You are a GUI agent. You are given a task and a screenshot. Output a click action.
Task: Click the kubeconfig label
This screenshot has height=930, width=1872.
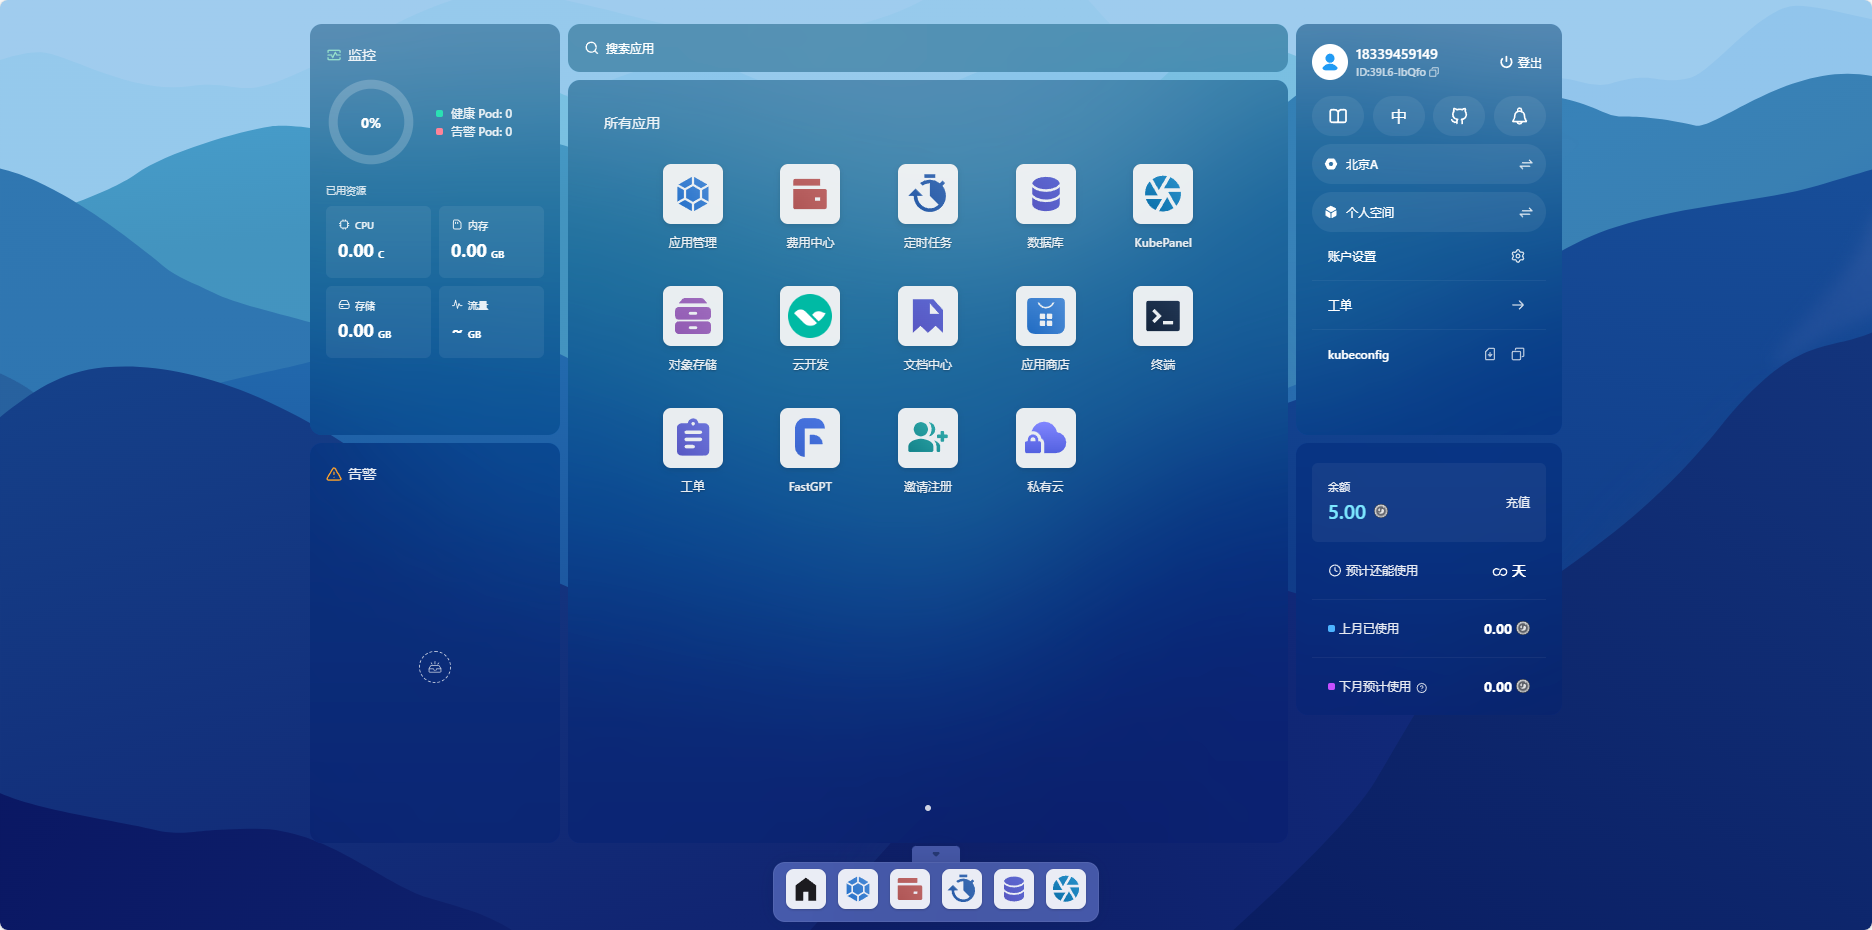pos(1358,355)
